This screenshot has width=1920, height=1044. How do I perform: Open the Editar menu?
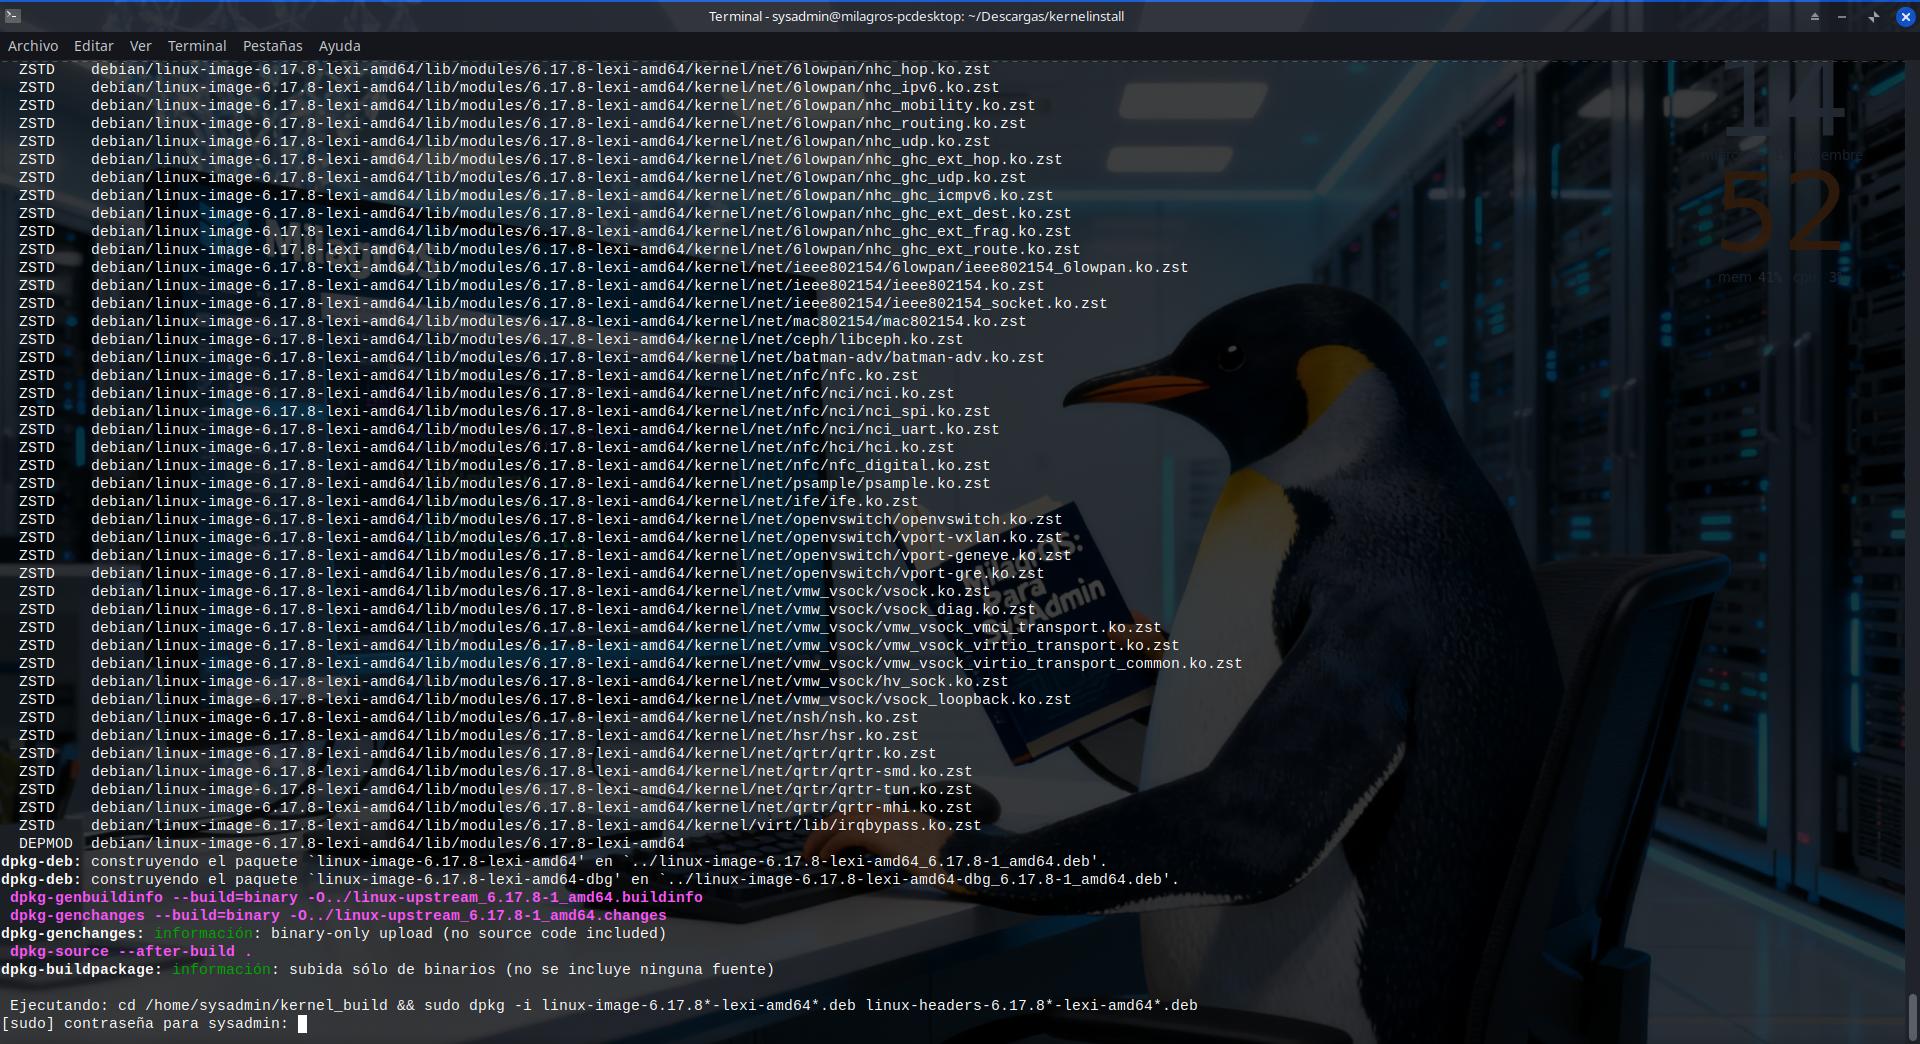point(93,46)
